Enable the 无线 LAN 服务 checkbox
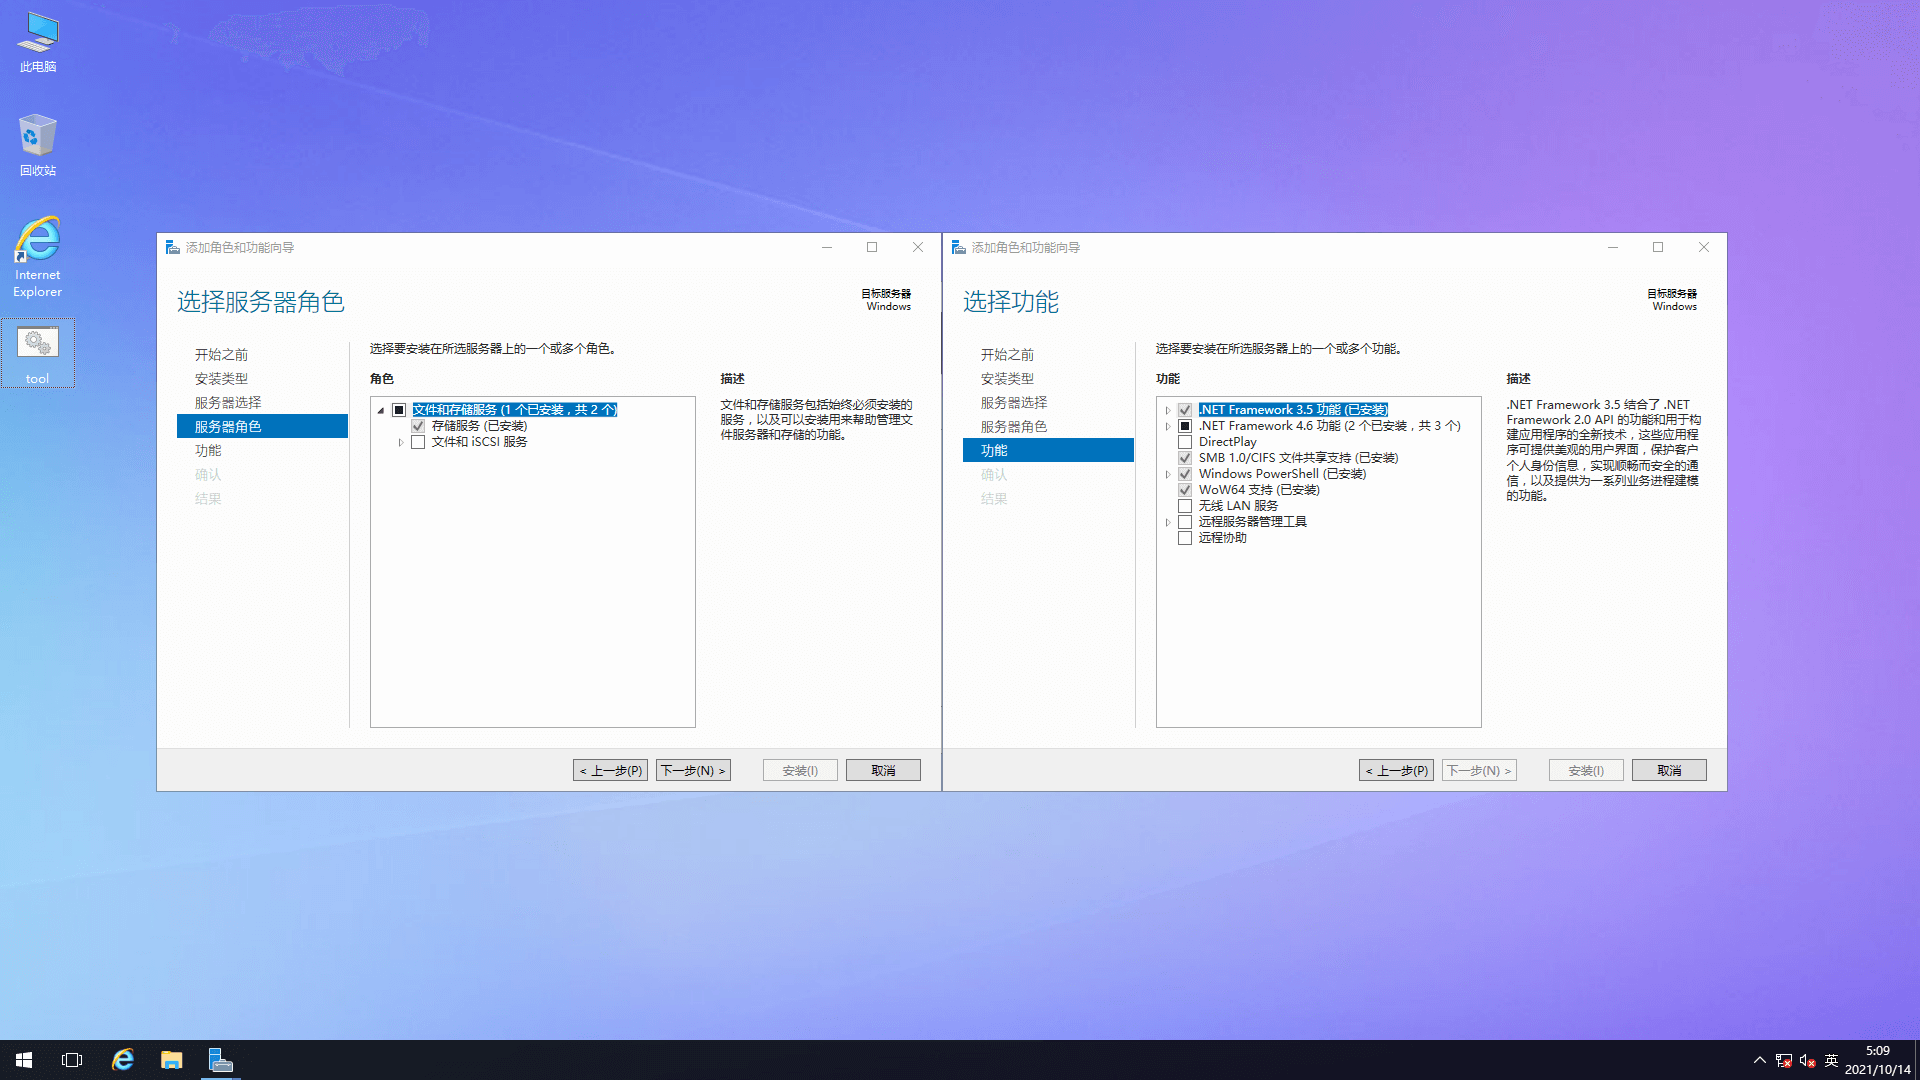Viewport: 1920px width, 1080px height. 1185,506
